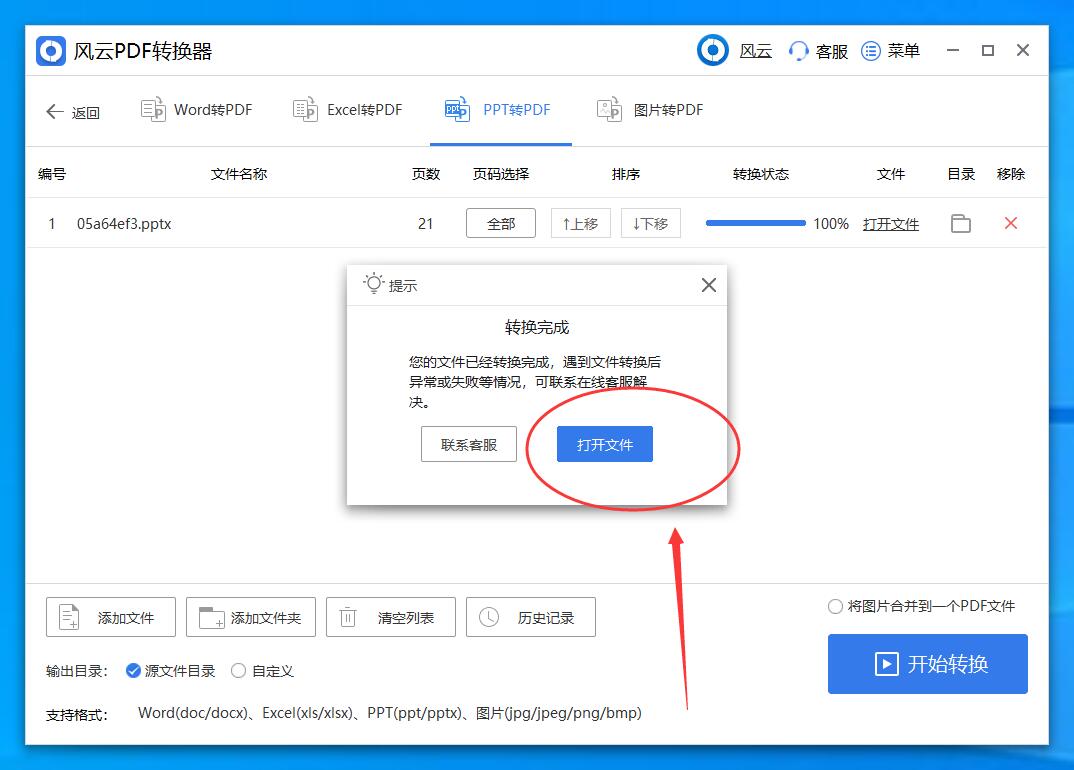The image size is (1074, 770).
Task: Move 05a64ef3.pptx down with 下移
Action: (651, 223)
